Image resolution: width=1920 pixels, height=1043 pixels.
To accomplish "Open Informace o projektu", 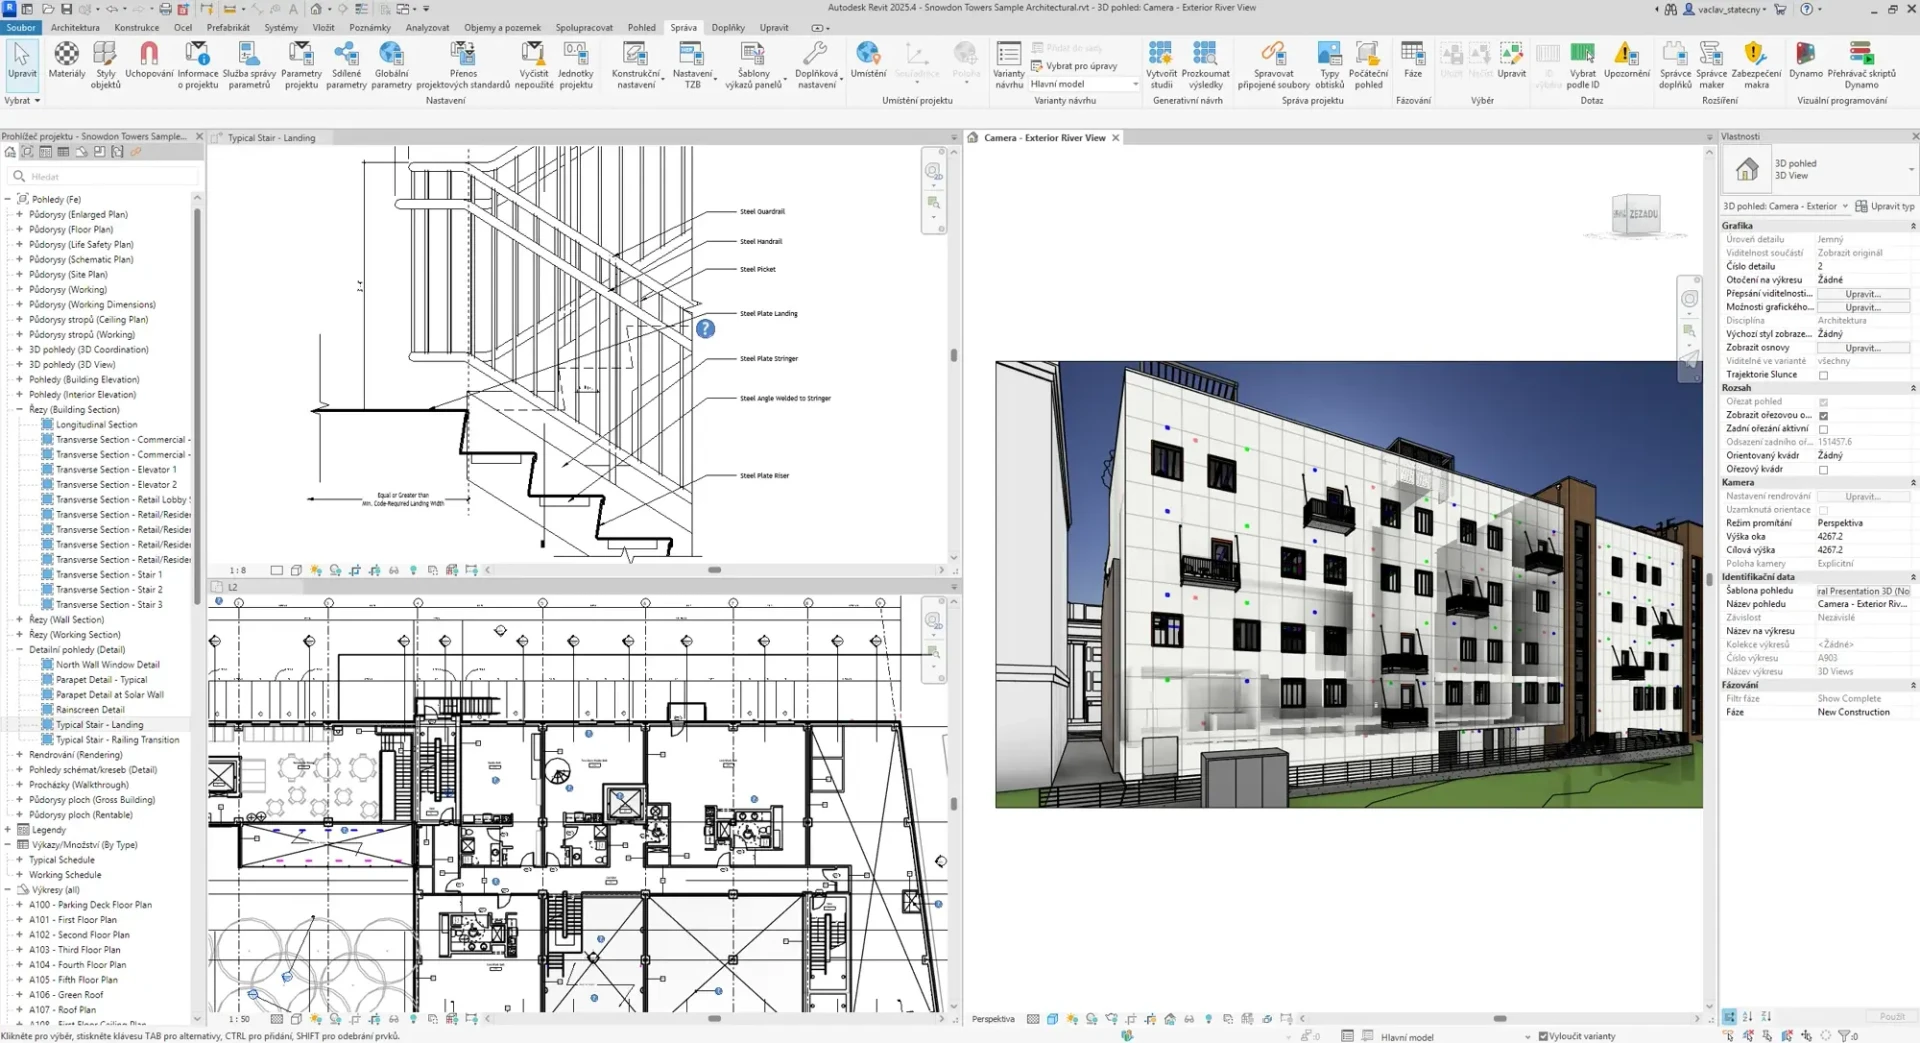I will (x=198, y=65).
